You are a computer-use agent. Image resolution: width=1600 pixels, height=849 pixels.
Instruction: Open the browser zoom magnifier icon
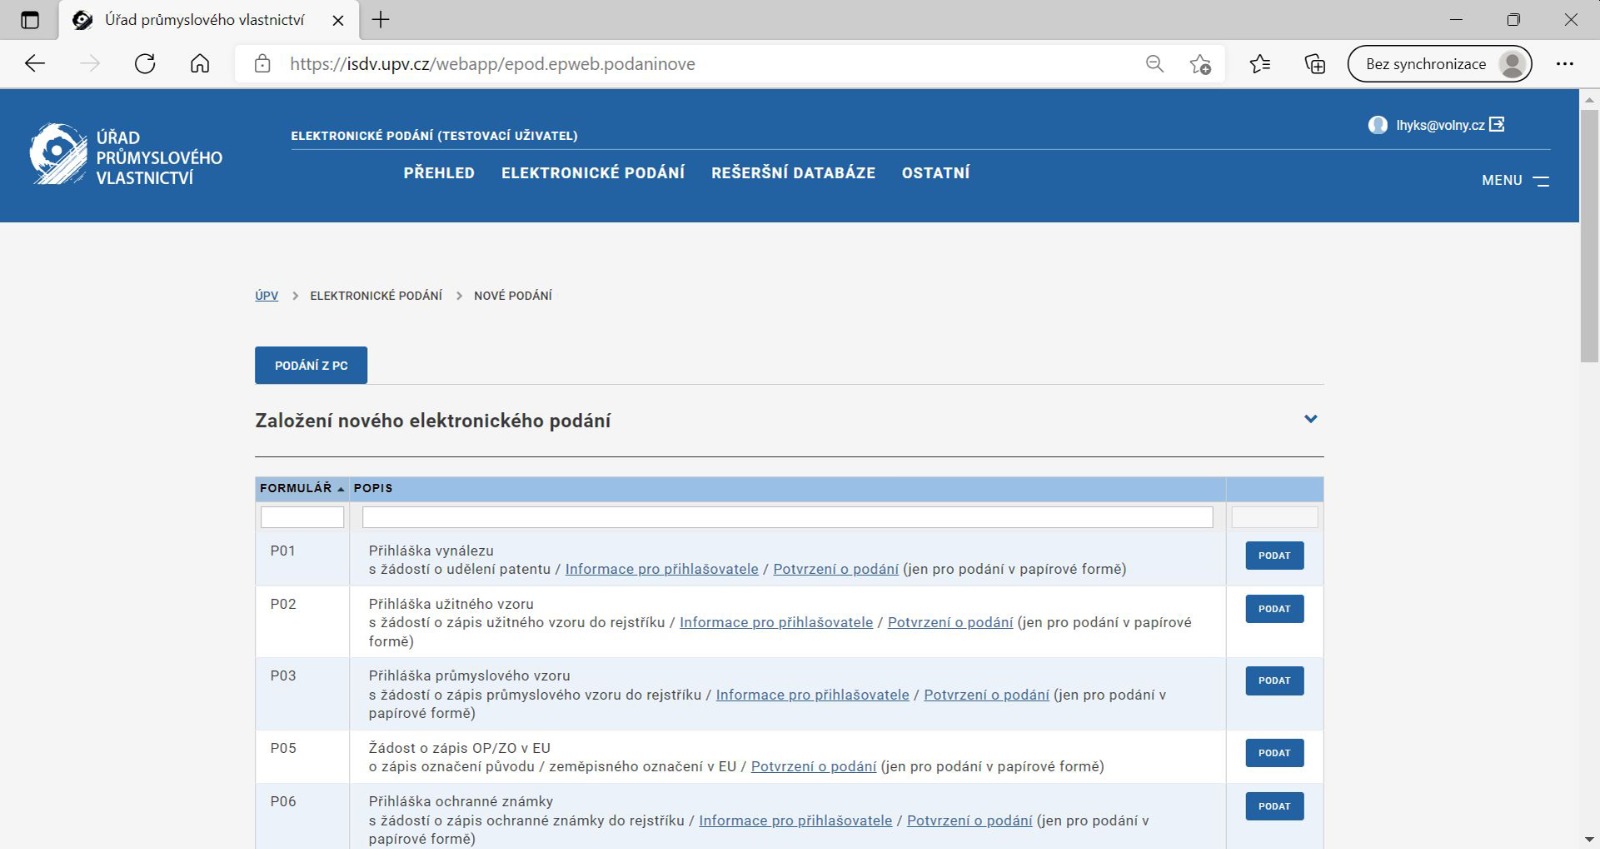point(1155,64)
